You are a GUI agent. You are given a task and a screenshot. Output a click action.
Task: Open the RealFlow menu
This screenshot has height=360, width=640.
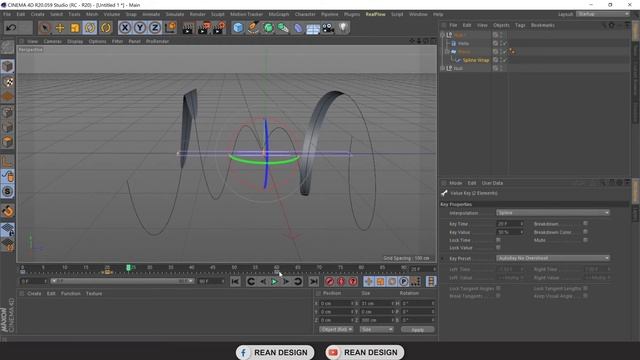pyautogui.click(x=376, y=14)
